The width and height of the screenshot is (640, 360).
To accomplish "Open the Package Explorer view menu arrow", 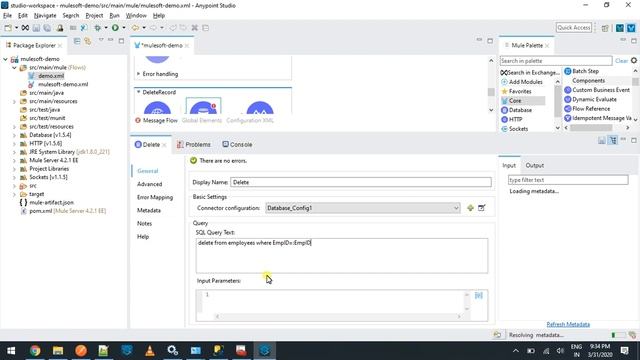I will coord(101,41).
